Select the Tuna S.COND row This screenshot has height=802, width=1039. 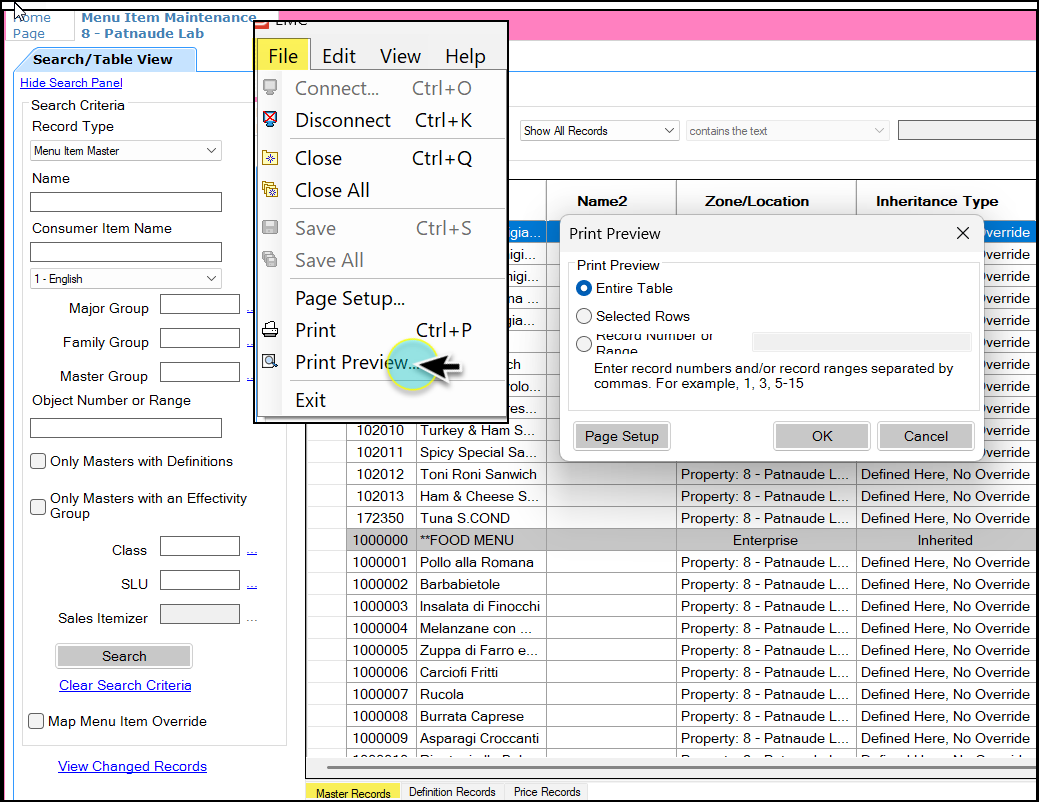tap(672, 518)
